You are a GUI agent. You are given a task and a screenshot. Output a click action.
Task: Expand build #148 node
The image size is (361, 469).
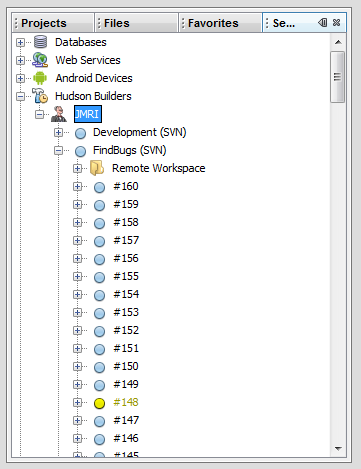click(77, 402)
